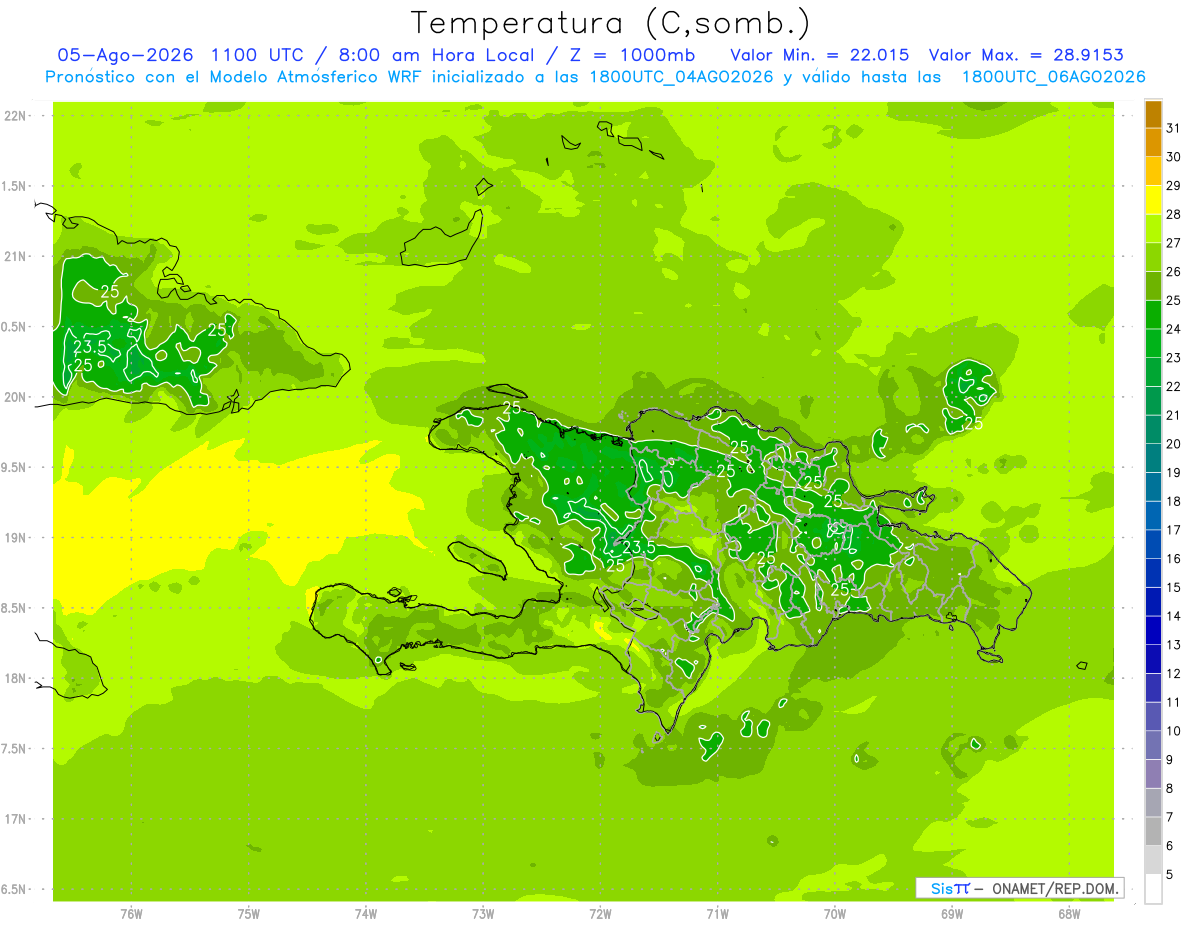Click the '23.5' contour label over eastern Cuba
1200x927 pixels.
pyautogui.click(x=91, y=347)
